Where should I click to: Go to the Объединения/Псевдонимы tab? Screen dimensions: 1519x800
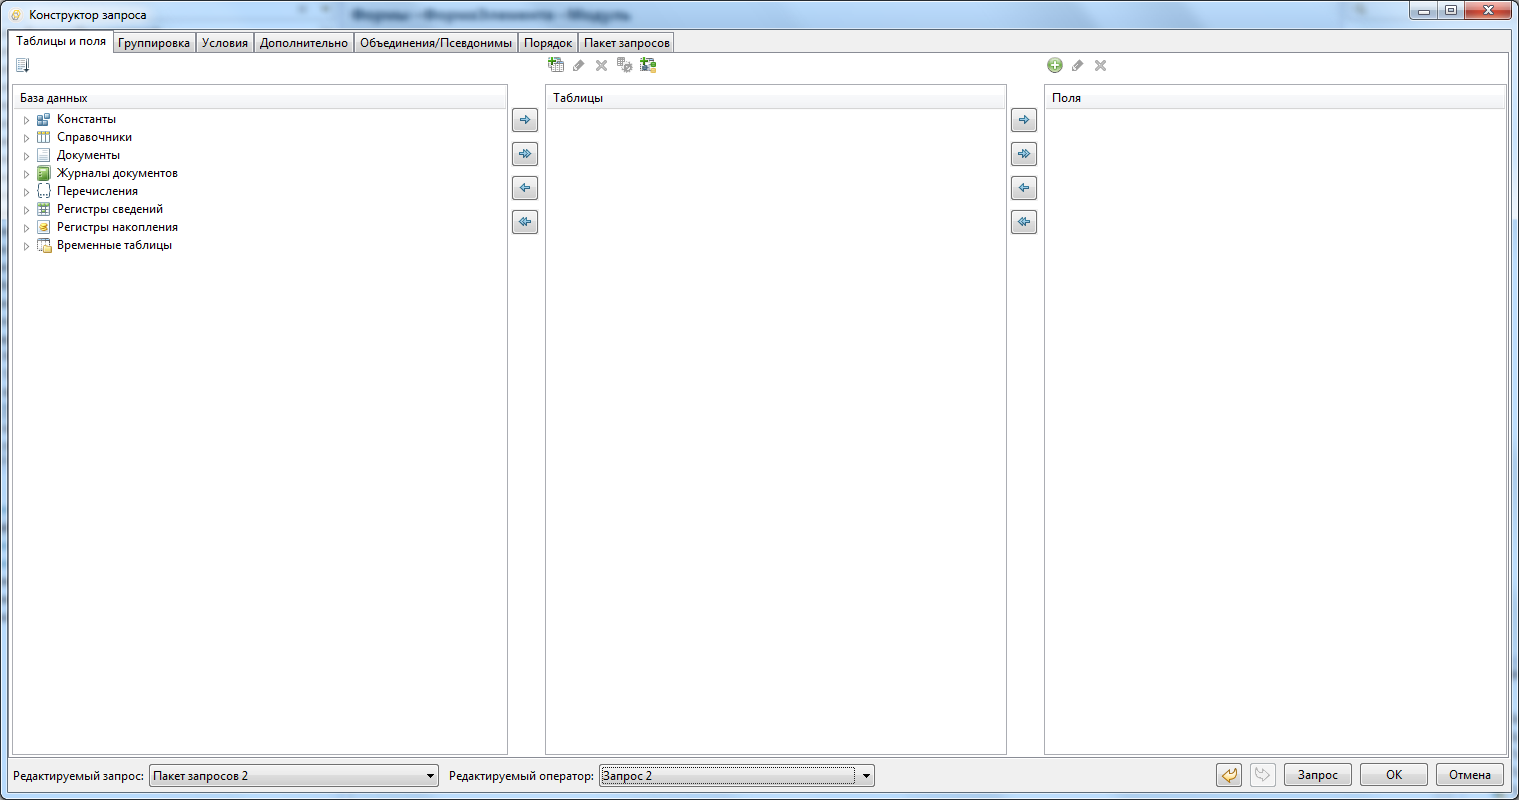[x=436, y=43]
